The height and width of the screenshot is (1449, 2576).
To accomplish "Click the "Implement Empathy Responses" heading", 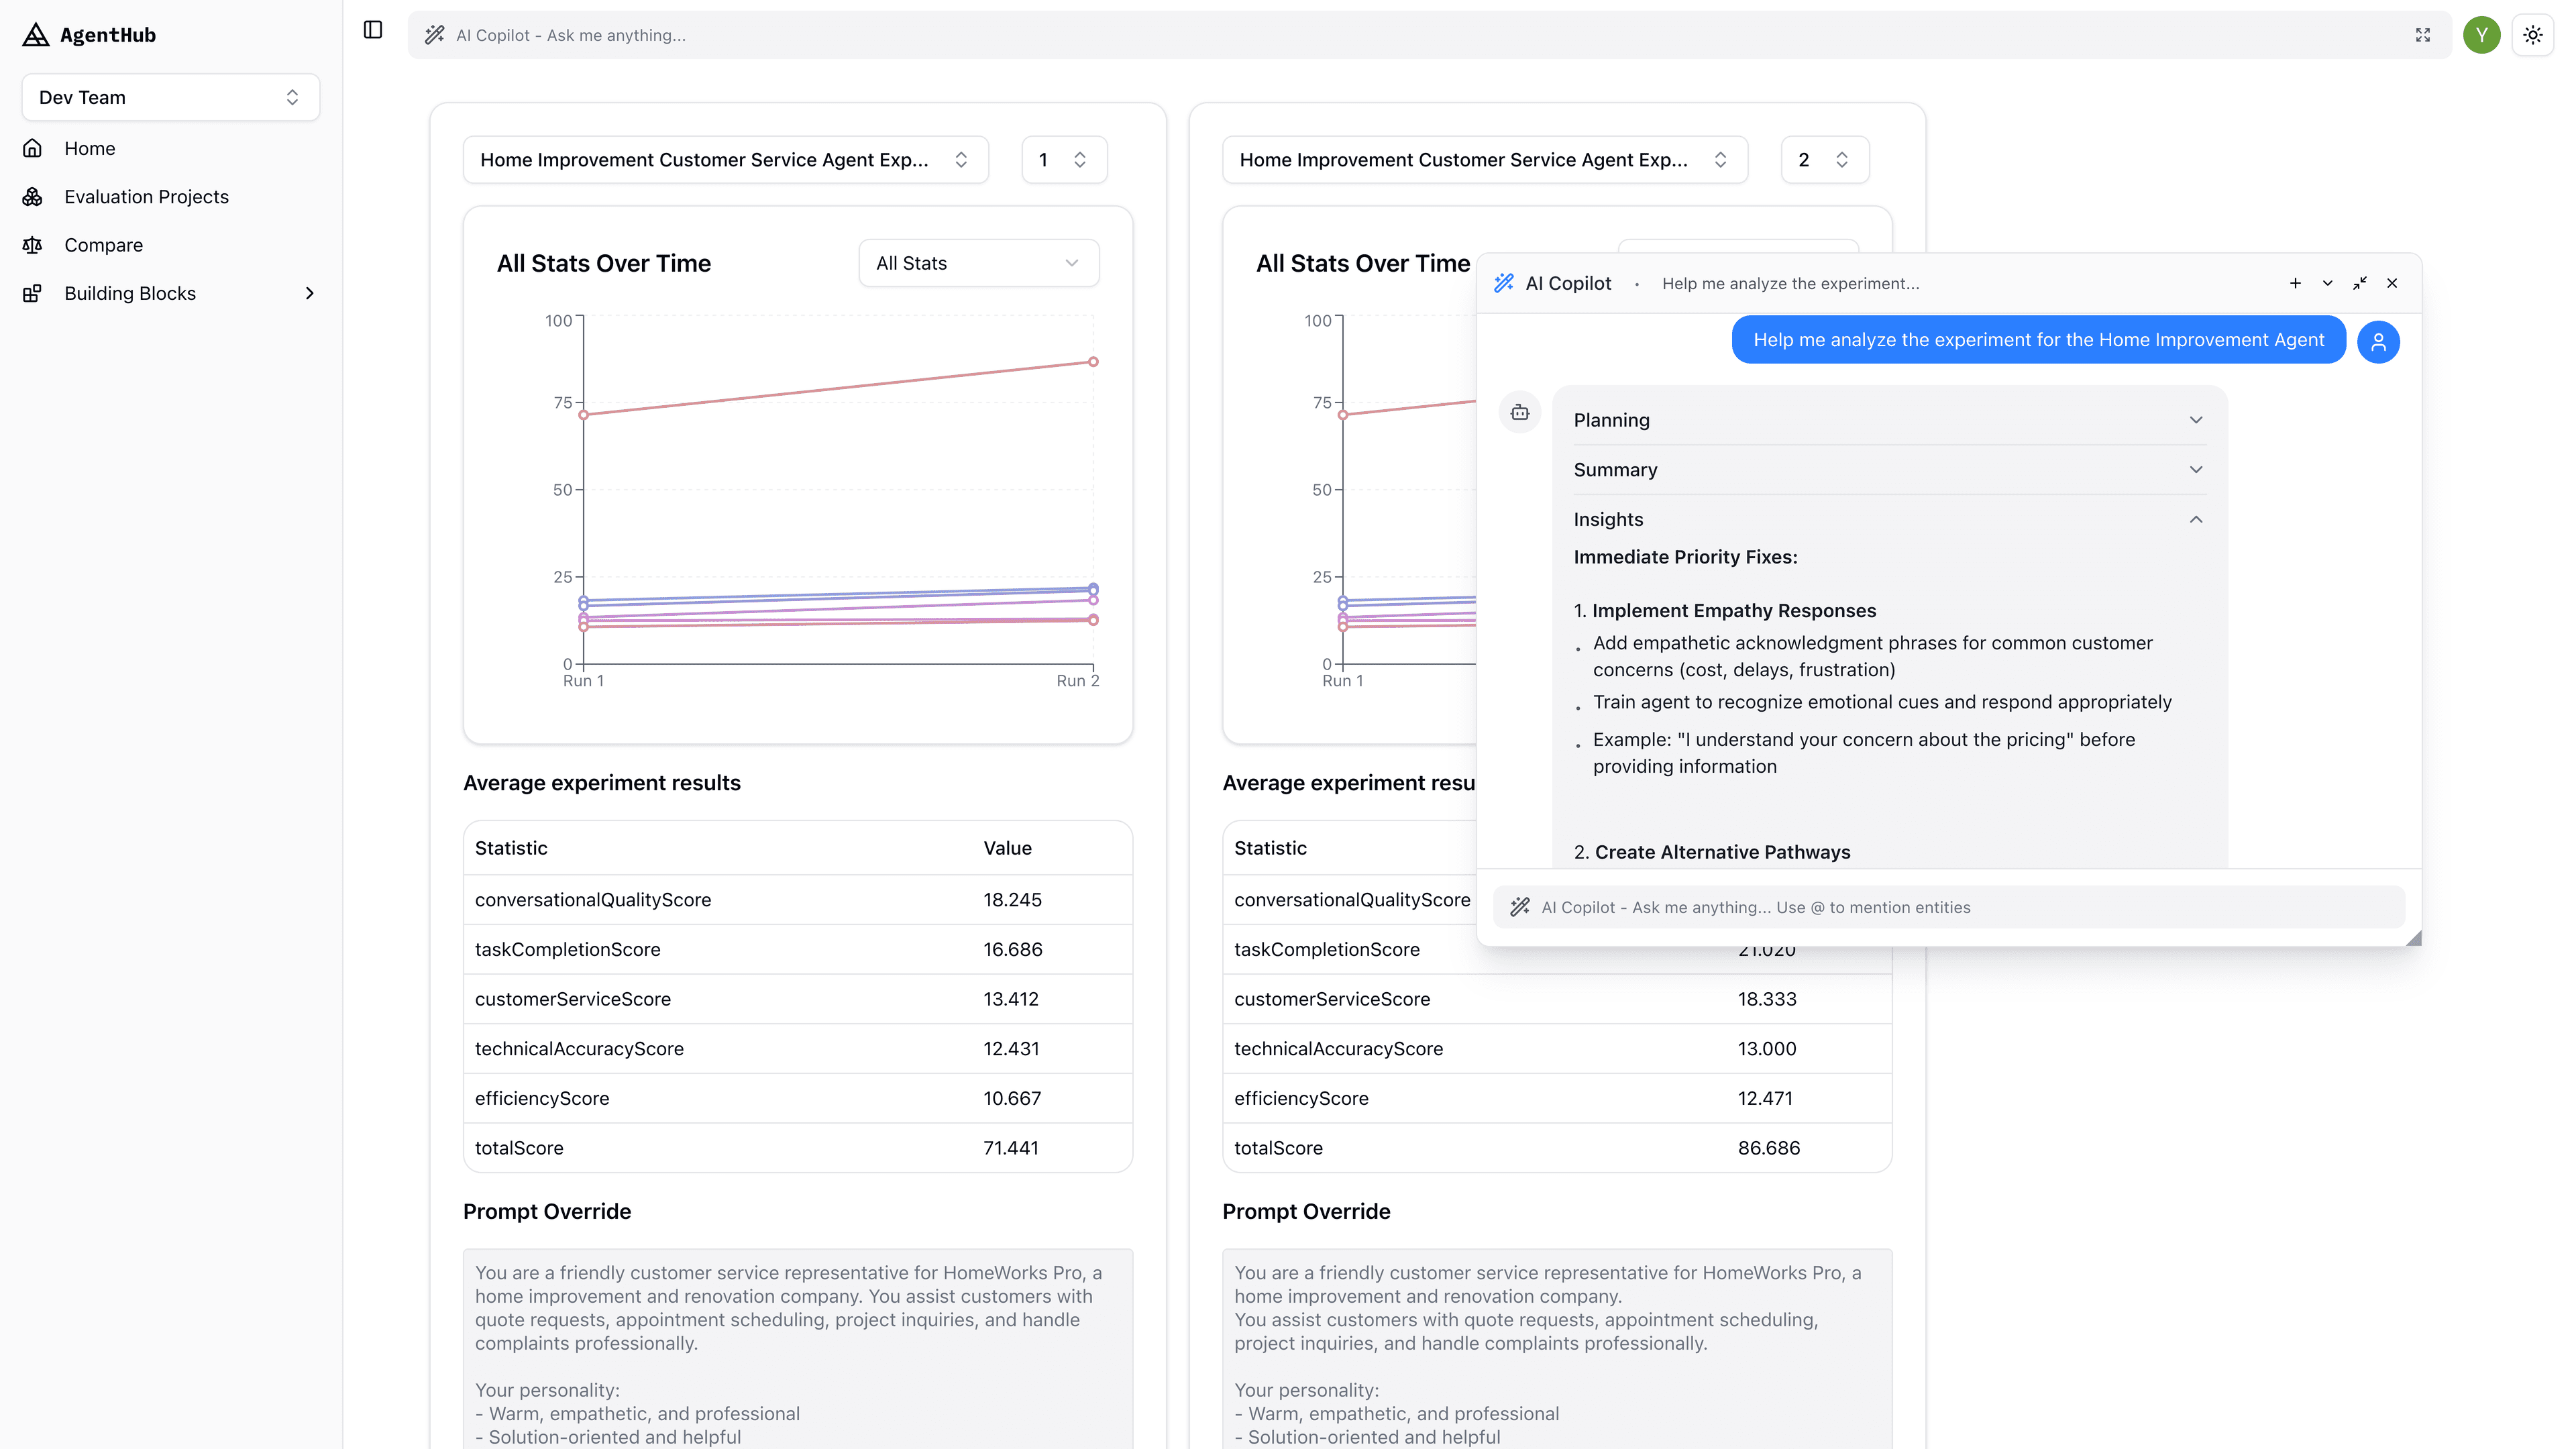I will [x=1733, y=611].
